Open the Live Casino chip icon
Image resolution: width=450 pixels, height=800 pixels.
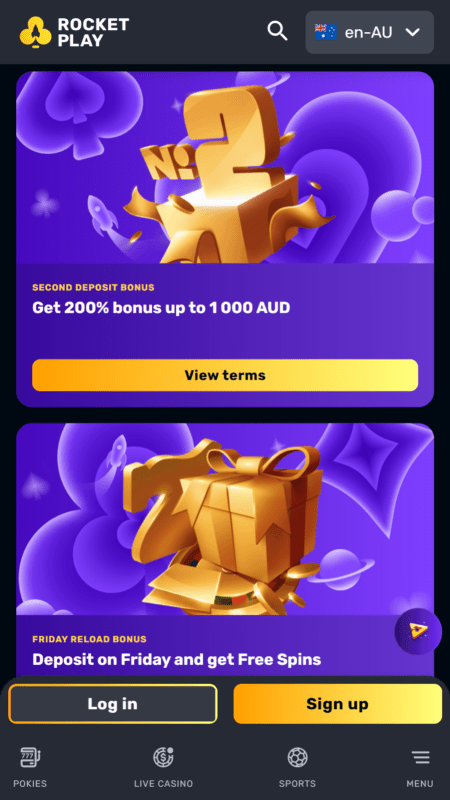point(163,758)
